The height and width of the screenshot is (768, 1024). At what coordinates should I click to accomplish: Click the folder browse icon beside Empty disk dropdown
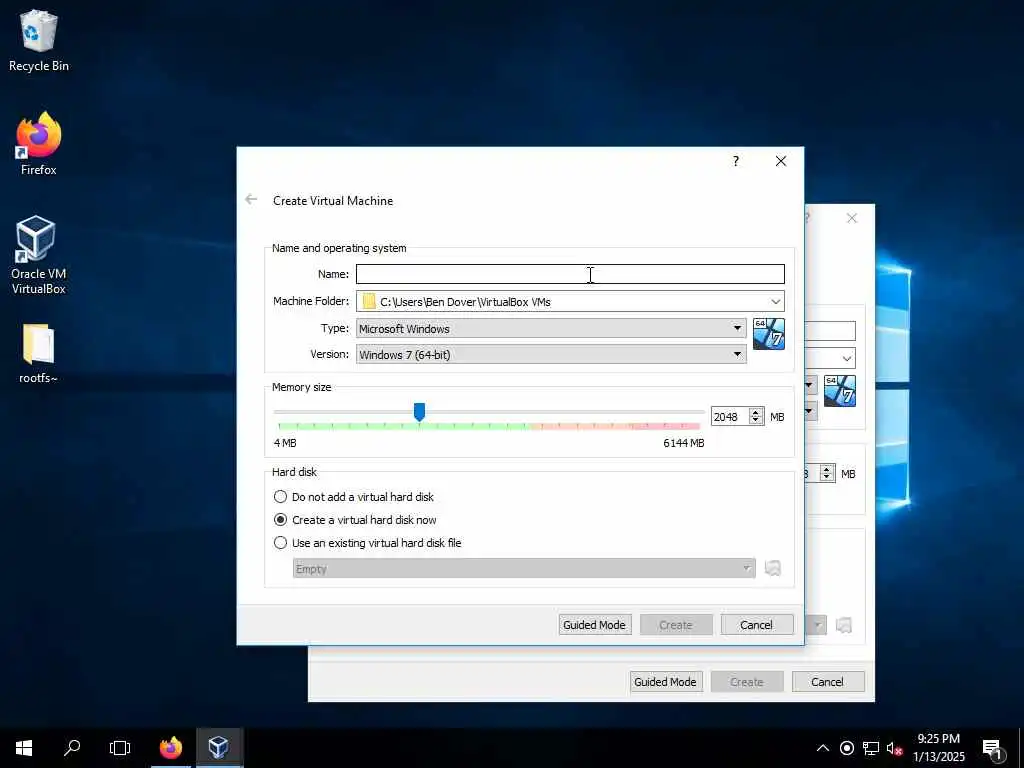coord(773,568)
